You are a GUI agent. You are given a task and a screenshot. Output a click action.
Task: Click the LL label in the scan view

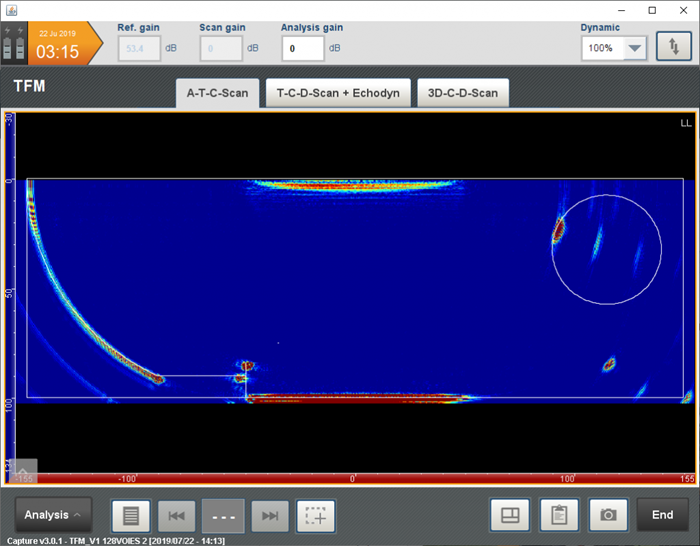pyautogui.click(x=686, y=123)
